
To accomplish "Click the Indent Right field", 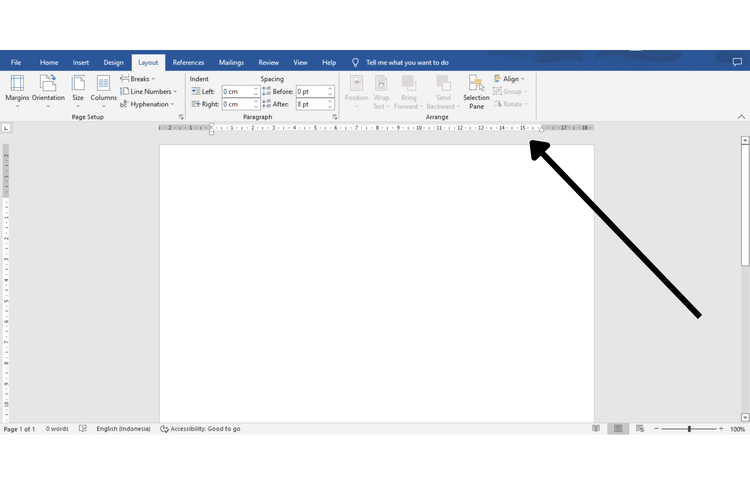I will (x=237, y=104).
